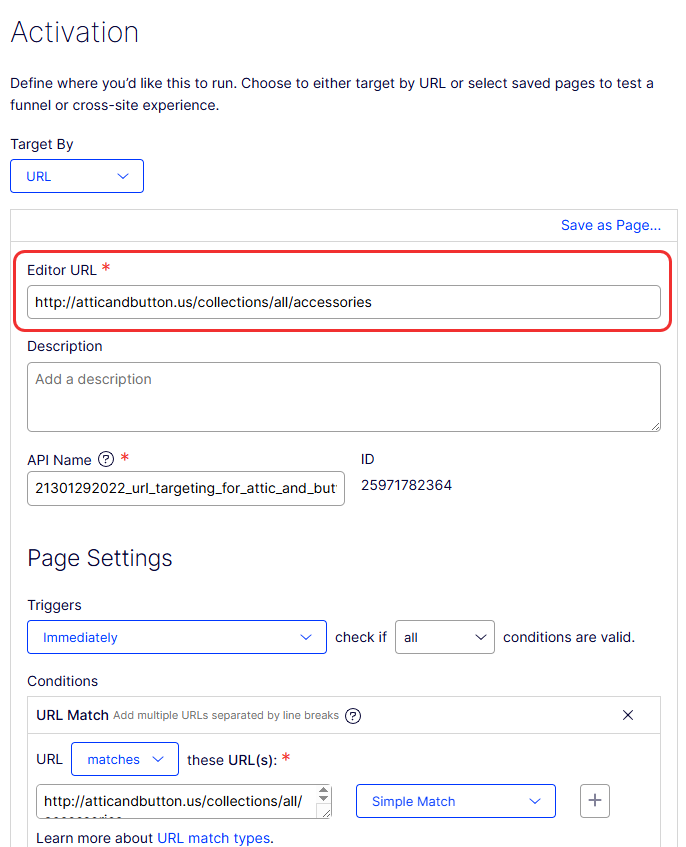Click the ID number 25971782364
Image resolution: width=686 pixels, height=847 pixels.
tap(406, 486)
